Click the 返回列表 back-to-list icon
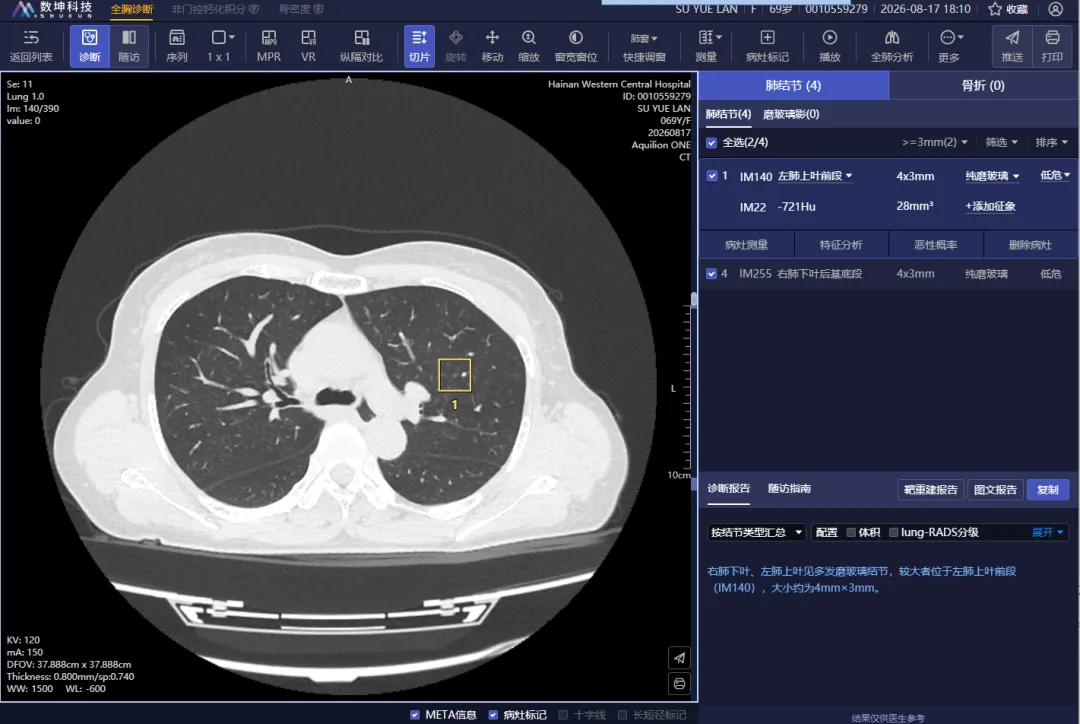 tap(31, 38)
